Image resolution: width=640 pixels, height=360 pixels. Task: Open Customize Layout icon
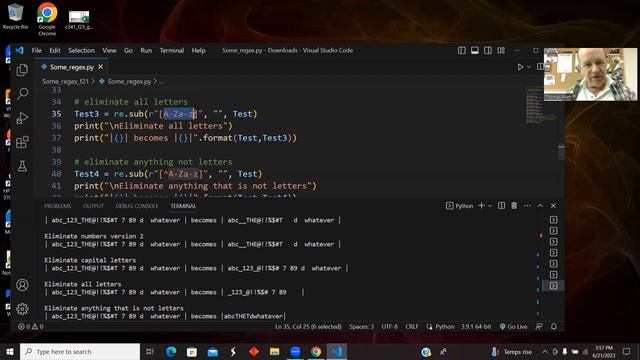coord(501,50)
